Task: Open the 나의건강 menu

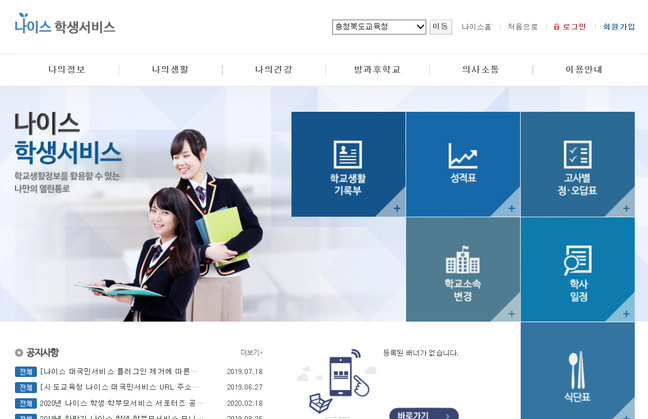Action: coord(273,69)
